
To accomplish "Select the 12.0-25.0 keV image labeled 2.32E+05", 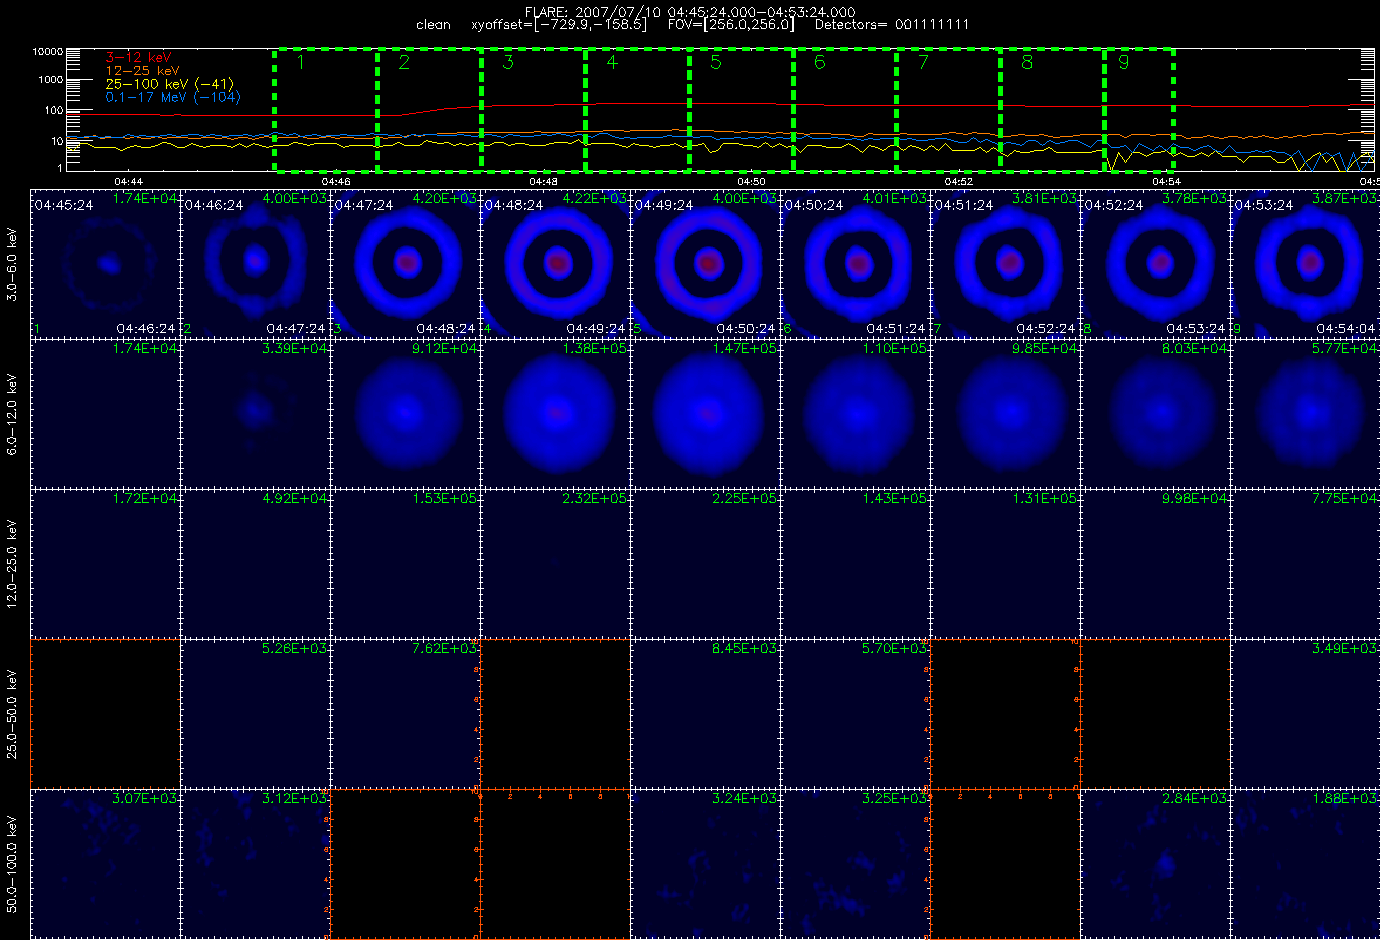I will [556, 564].
